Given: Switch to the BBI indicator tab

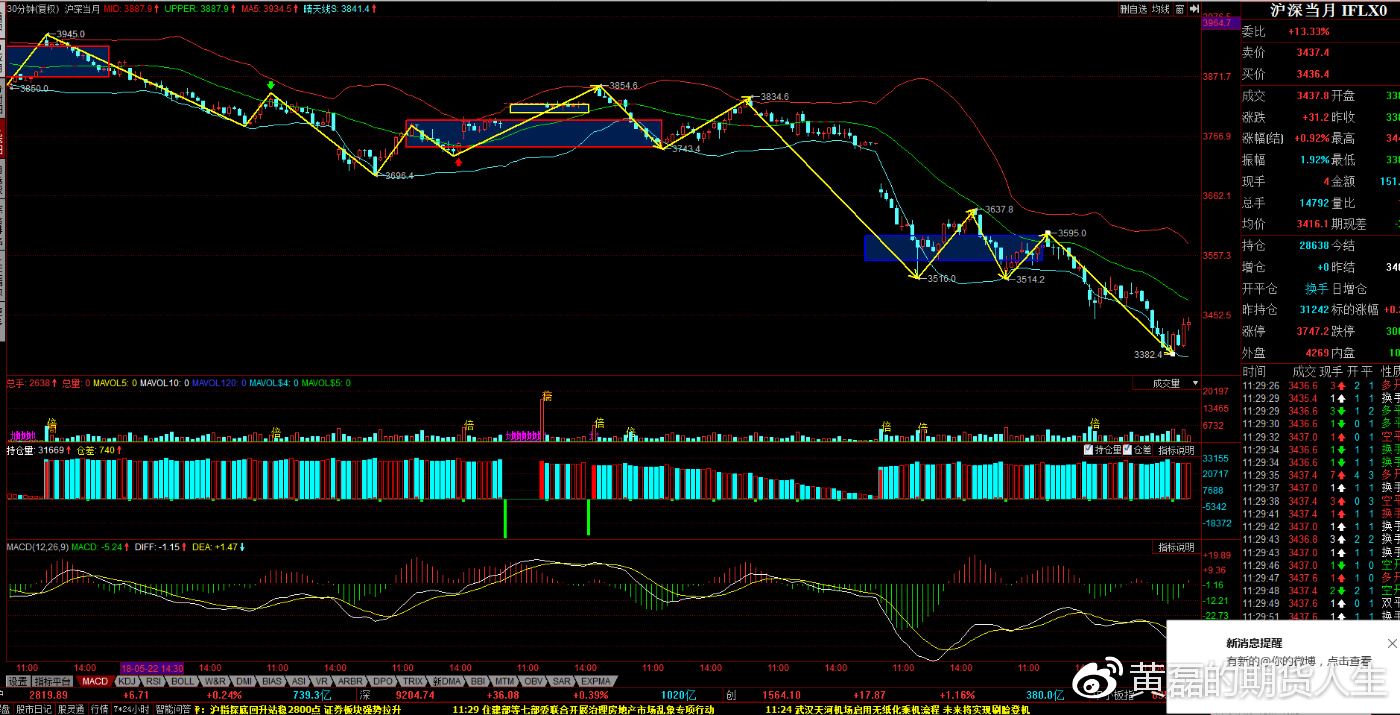Looking at the screenshot, I should (x=480, y=681).
